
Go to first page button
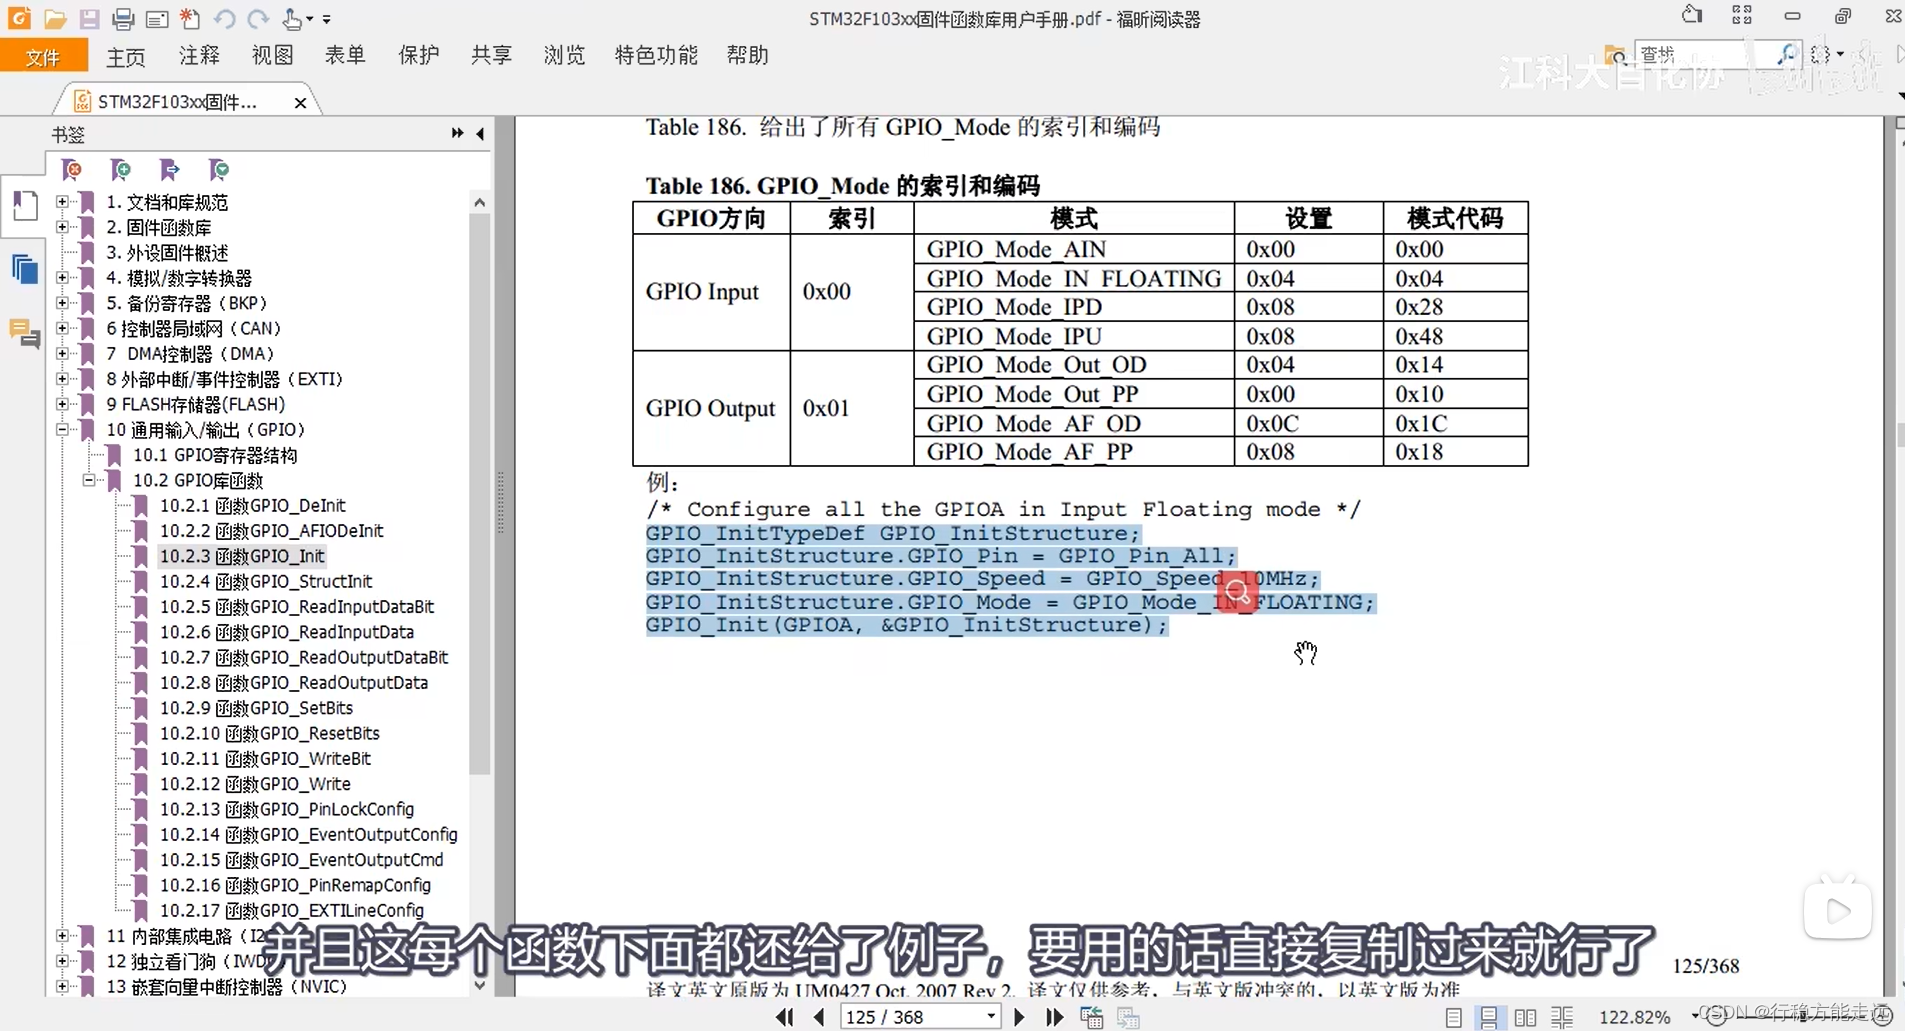point(785,1017)
